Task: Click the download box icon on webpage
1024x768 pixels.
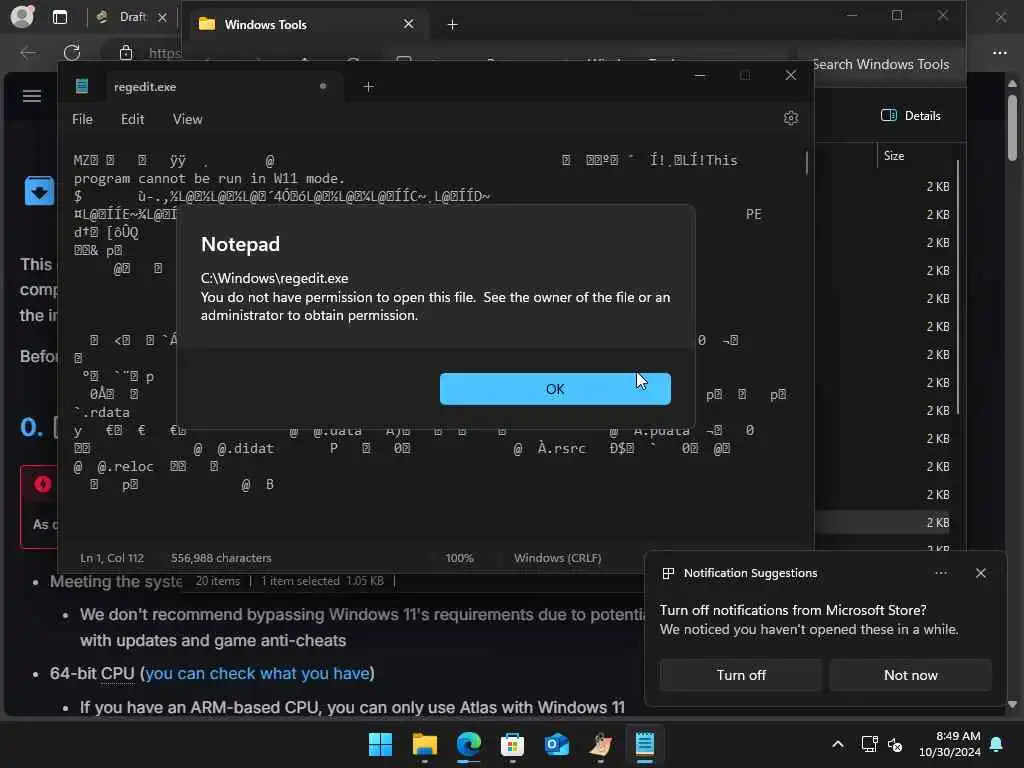Action: pyautogui.click(x=40, y=191)
